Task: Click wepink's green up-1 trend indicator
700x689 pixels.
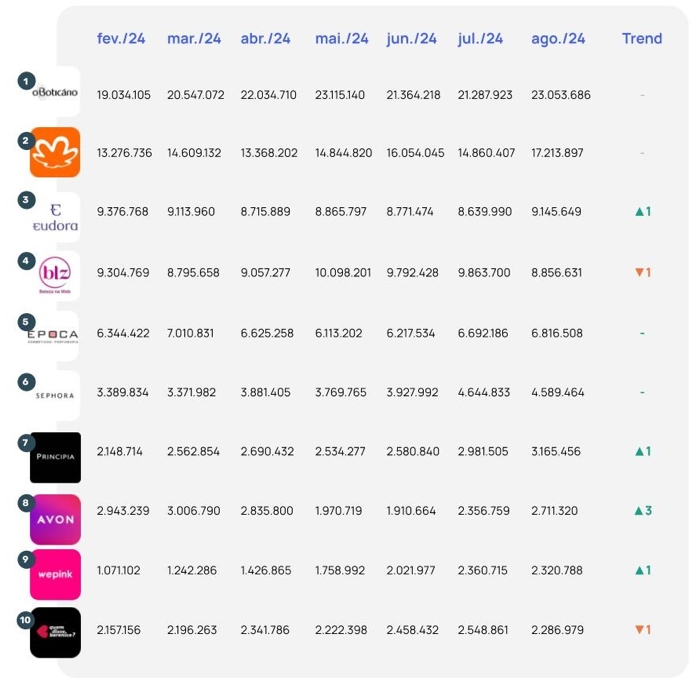Action: point(643,570)
